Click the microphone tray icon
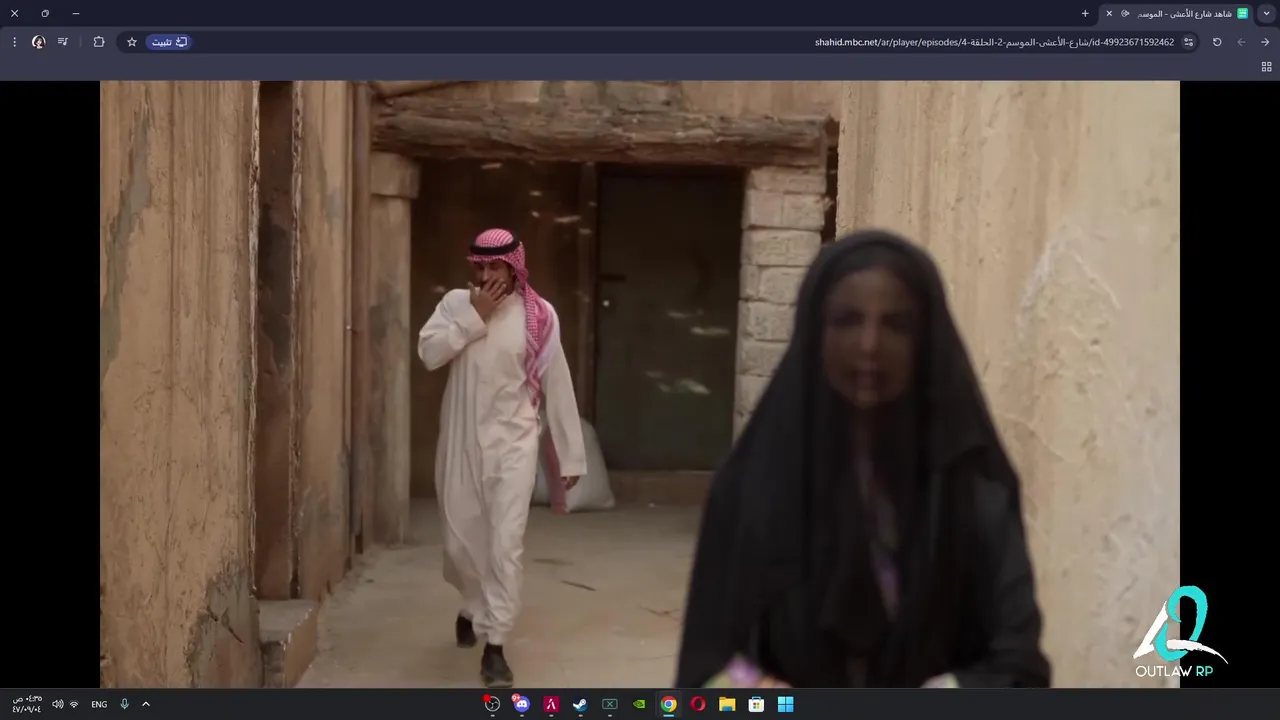1280x720 pixels. [125, 704]
